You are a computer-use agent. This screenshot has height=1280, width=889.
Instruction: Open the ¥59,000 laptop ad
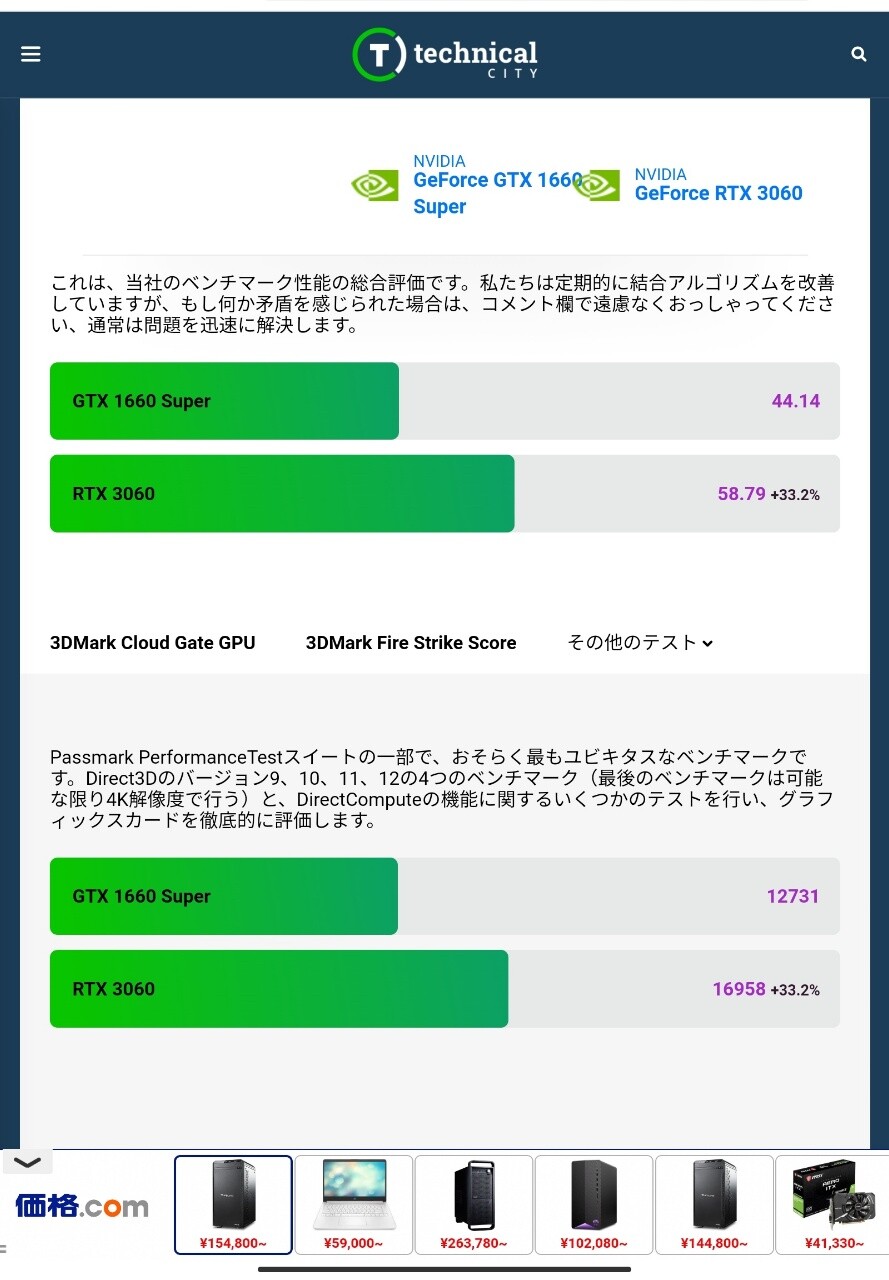pos(354,1204)
